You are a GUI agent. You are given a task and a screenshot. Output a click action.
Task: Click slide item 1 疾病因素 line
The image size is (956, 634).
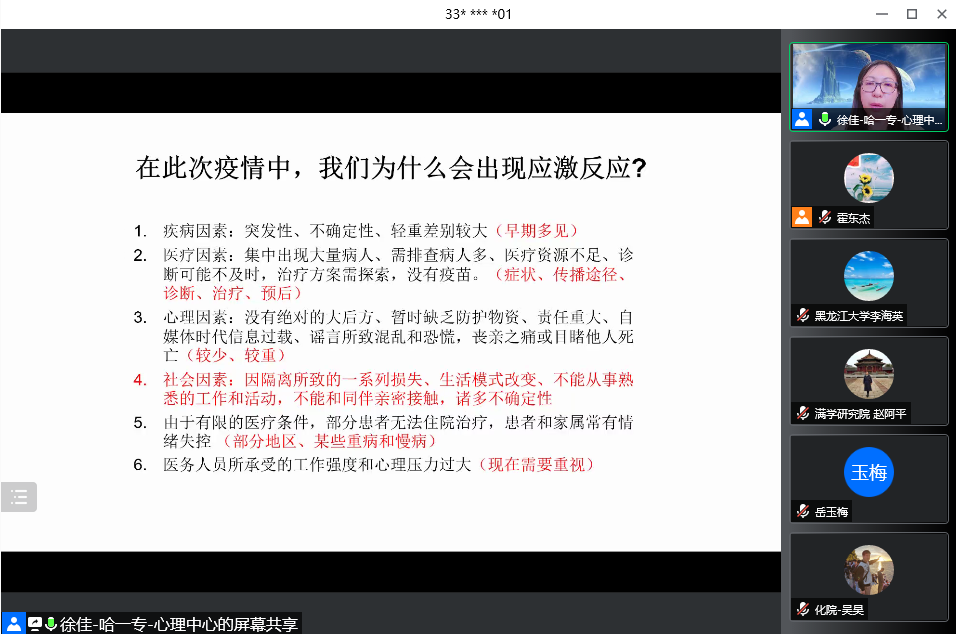355,231
